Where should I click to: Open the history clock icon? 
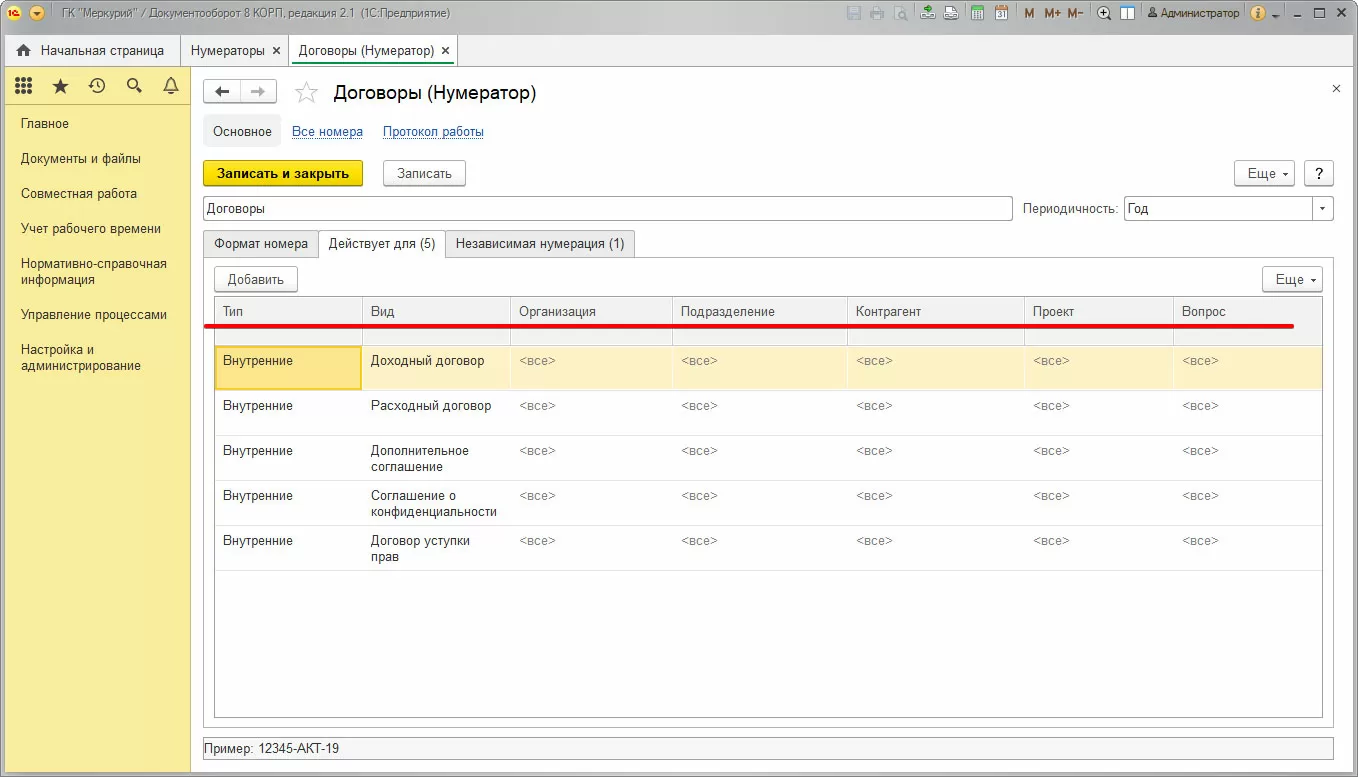(97, 87)
